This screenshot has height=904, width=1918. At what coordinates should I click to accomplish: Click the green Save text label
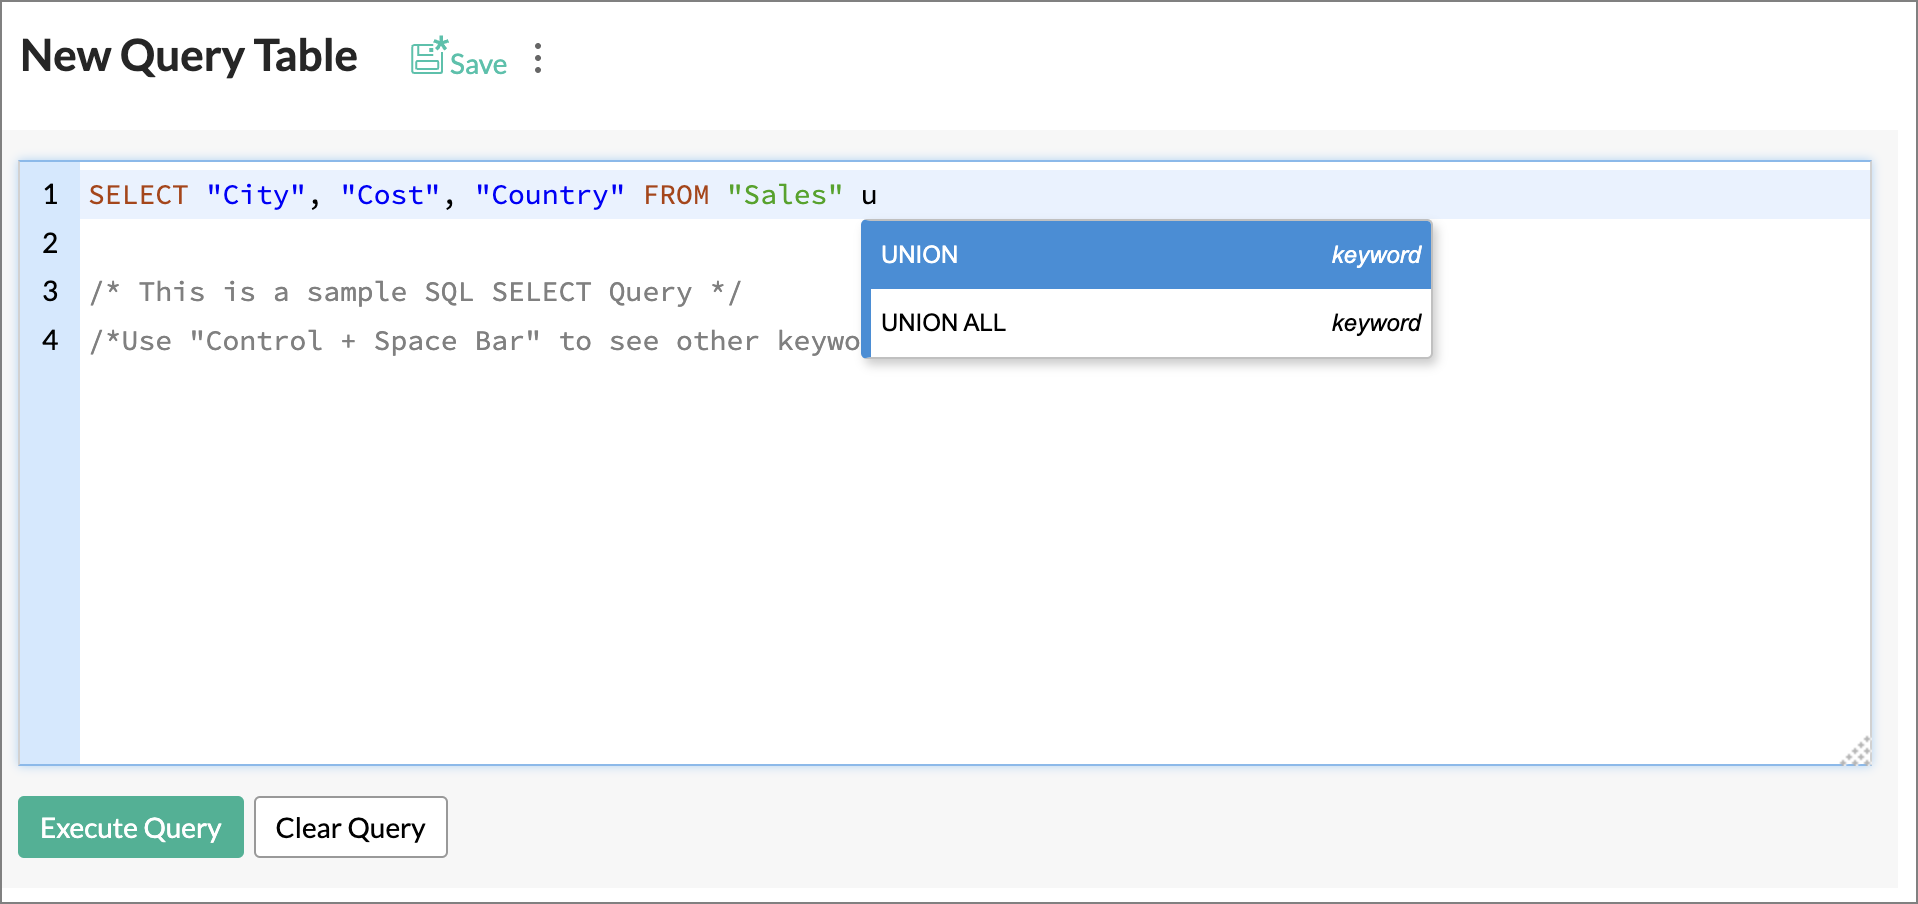478,65
